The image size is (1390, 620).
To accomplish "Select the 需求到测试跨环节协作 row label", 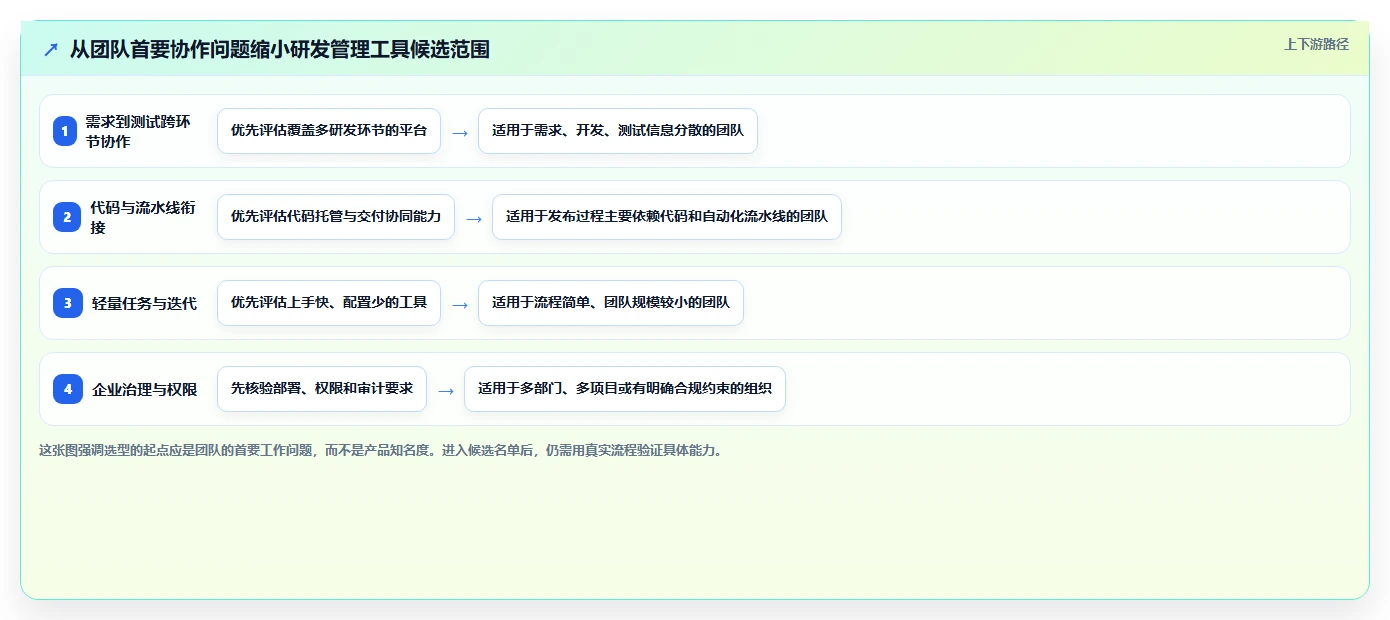I will [138, 131].
